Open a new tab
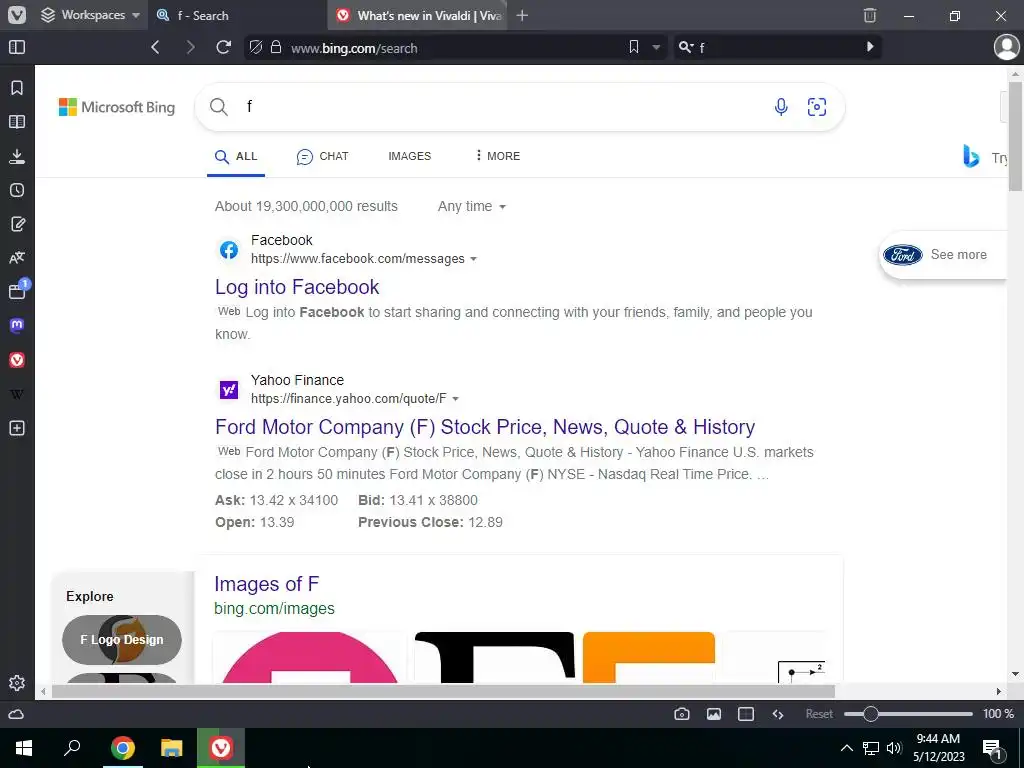The image size is (1024, 768). click(522, 15)
